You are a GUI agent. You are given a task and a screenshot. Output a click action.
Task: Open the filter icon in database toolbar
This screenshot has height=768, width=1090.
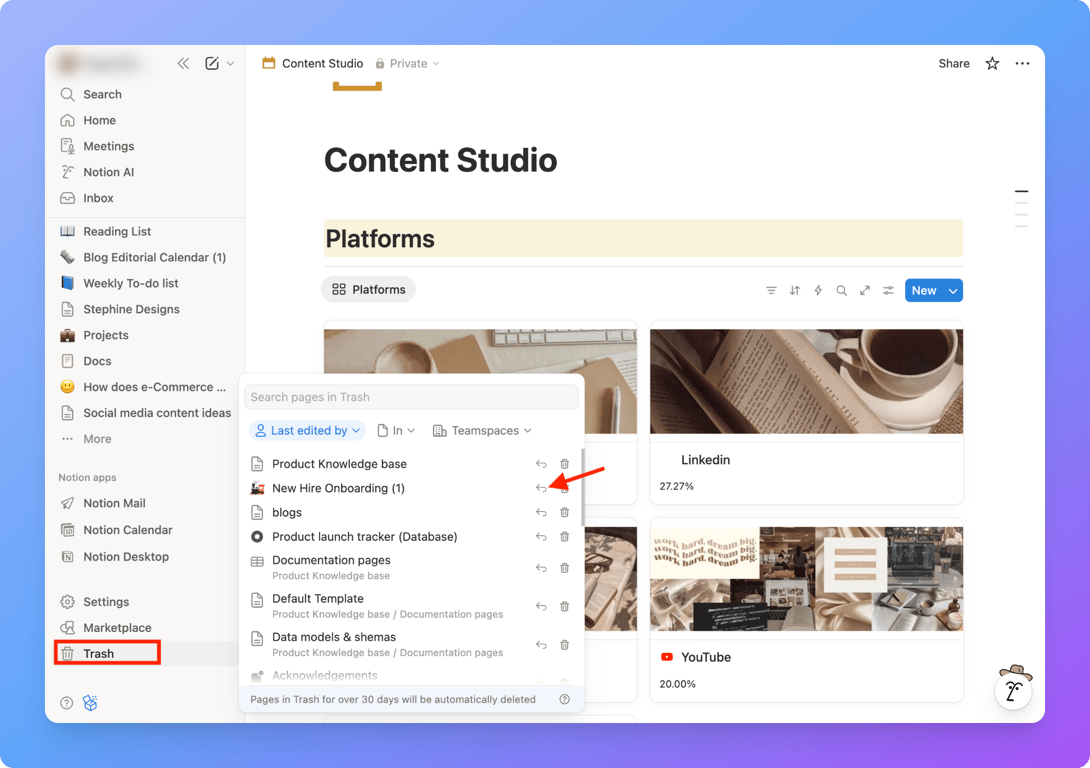point(771,291)
